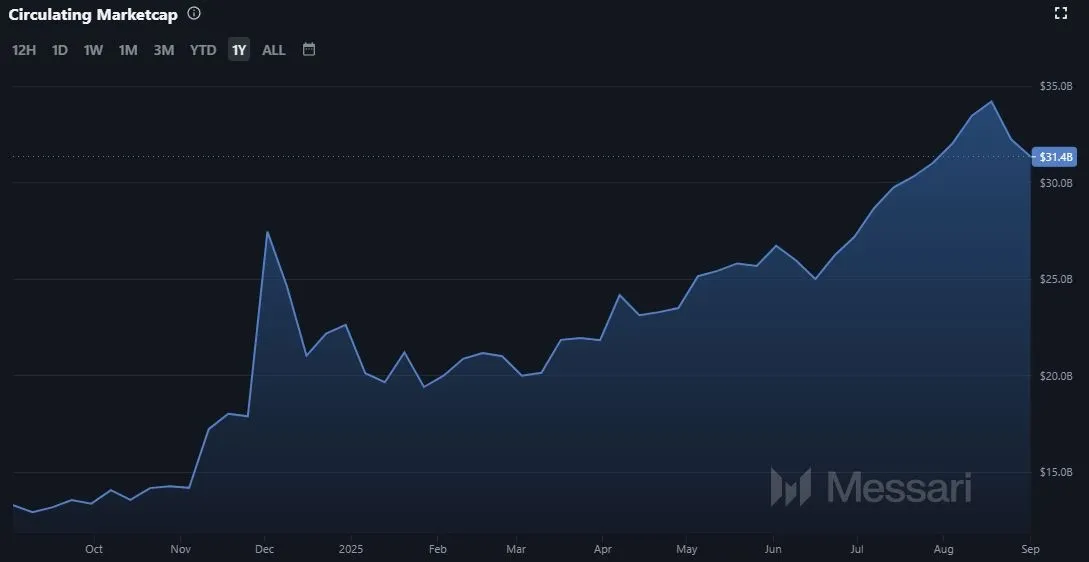Click the $25.0B axis label
Viewport: 1089px width, 562px height.
[1056, 279]
